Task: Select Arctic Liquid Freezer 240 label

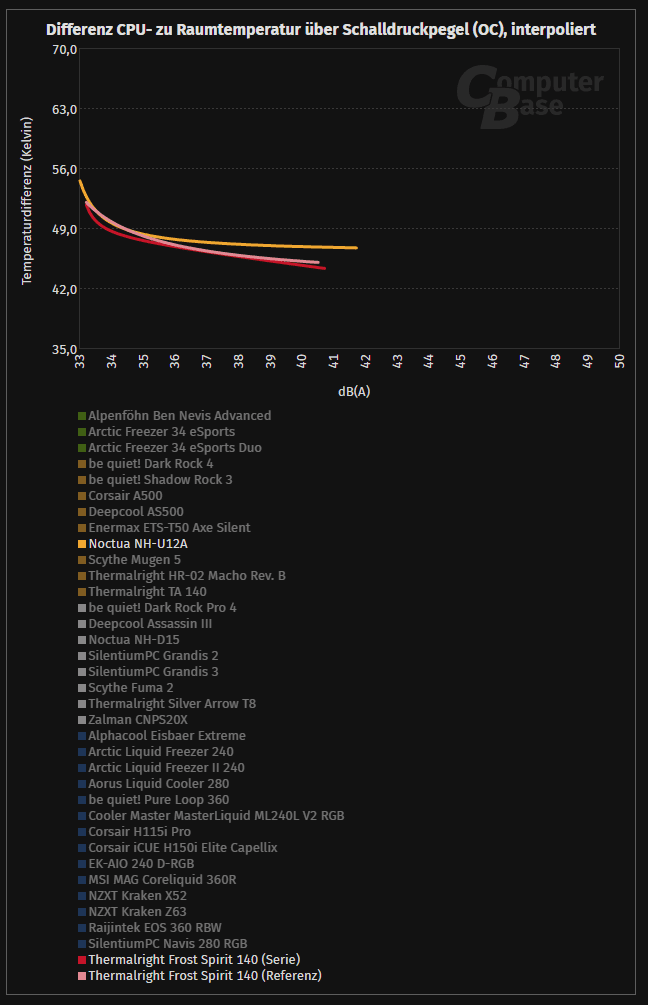Action: [x=161, y=752]
